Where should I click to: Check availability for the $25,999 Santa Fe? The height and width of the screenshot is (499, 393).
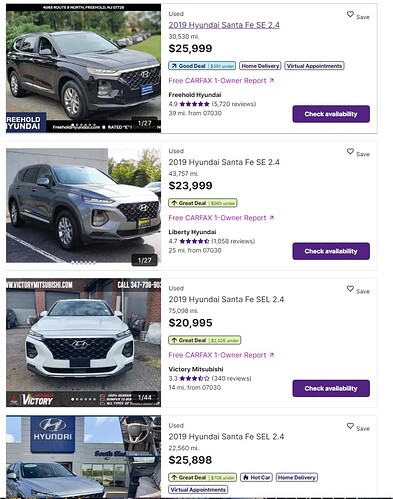tap(331, 114)
